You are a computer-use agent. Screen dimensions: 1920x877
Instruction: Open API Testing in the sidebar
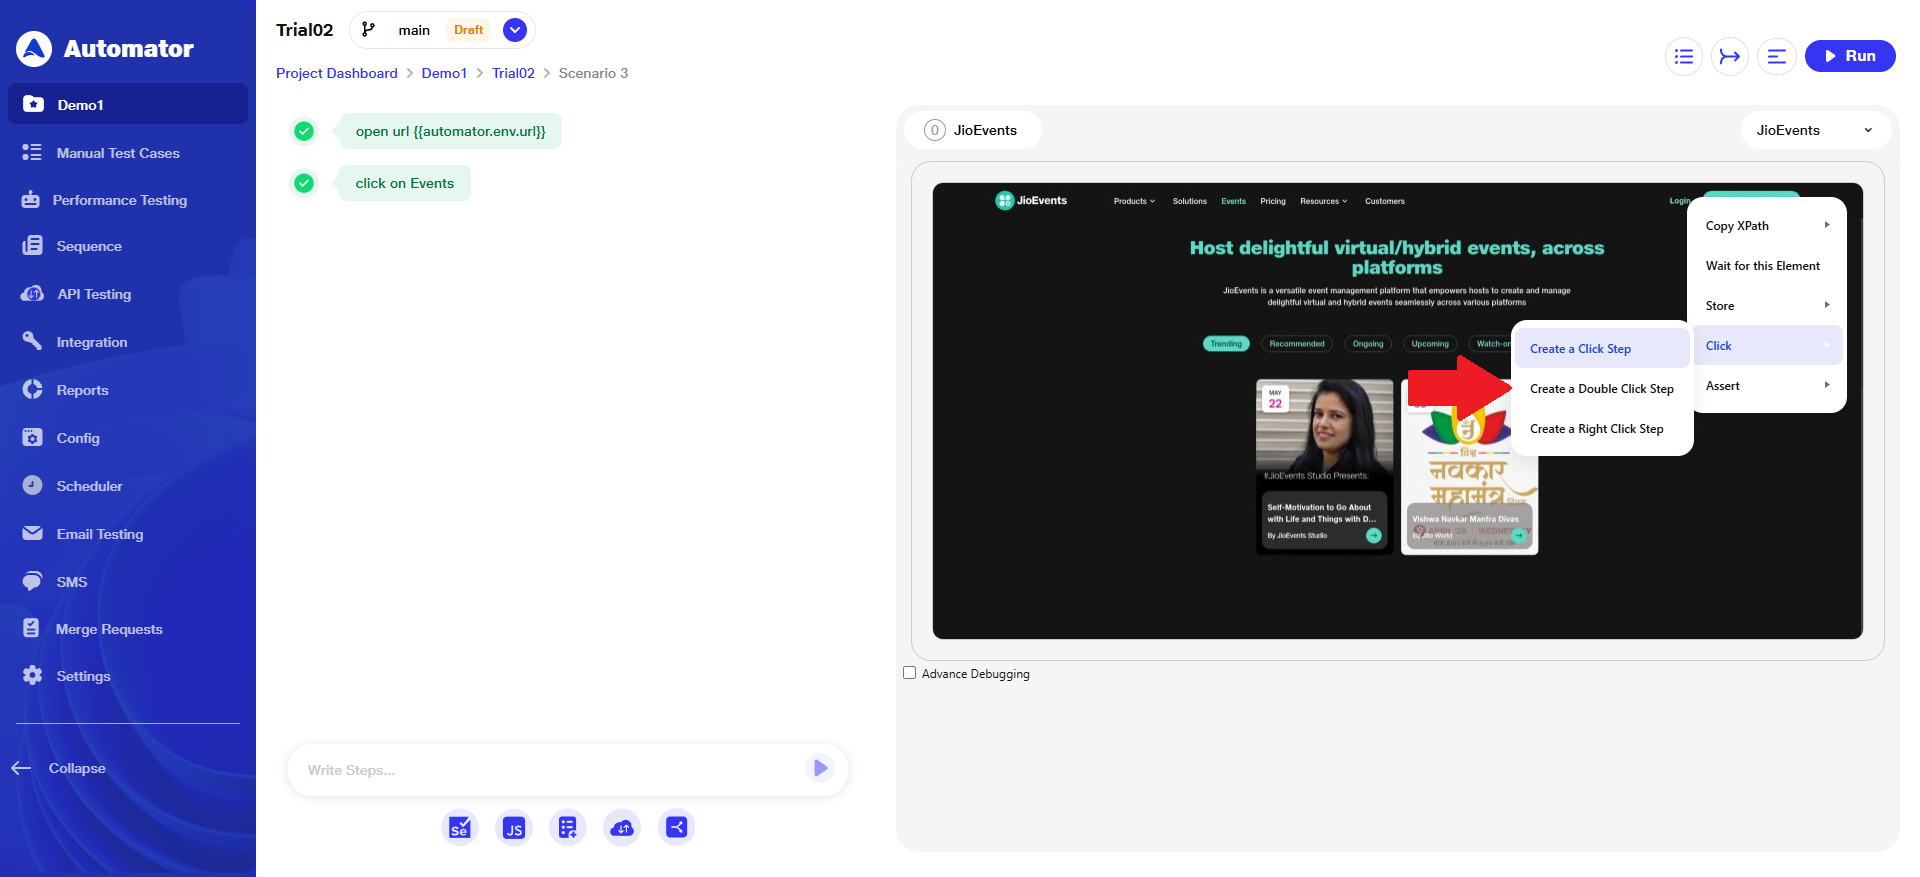pos(94,294)
